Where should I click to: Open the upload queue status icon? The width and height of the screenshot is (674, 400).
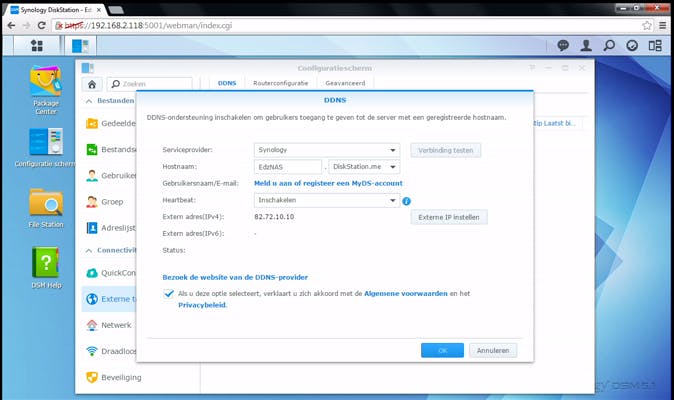(x=632, y=46)
